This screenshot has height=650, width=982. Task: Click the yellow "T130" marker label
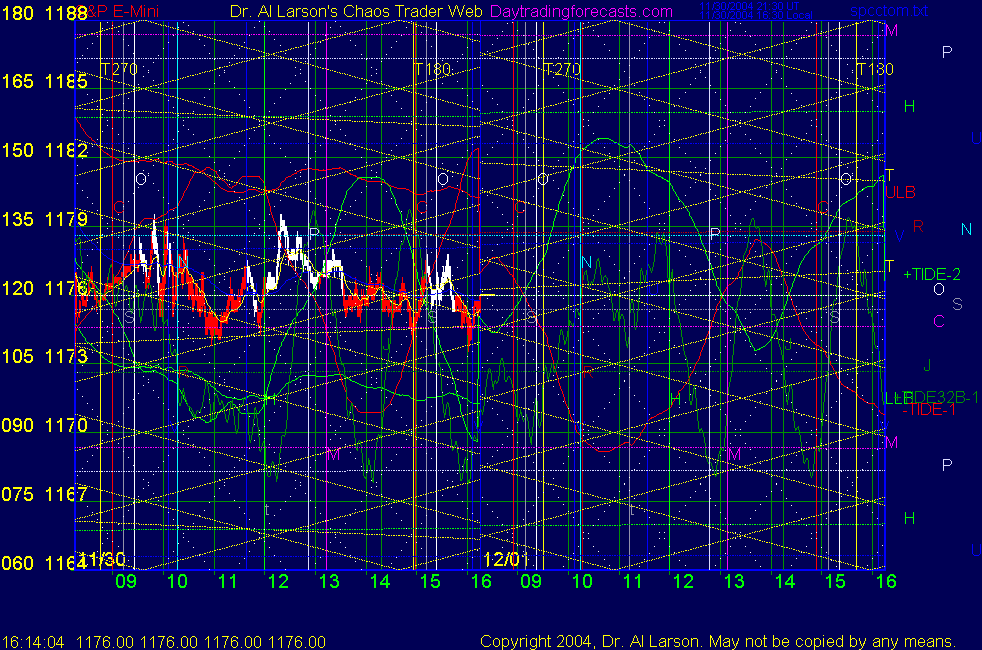coord(875,69)
